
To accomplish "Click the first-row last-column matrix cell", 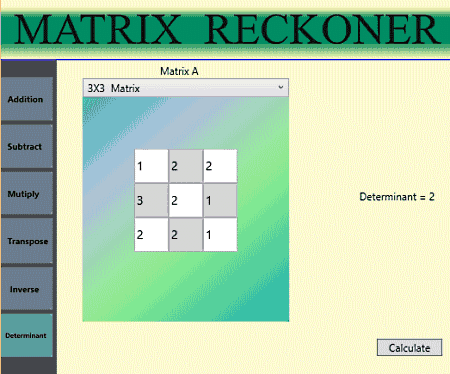I will coord(220,166).
